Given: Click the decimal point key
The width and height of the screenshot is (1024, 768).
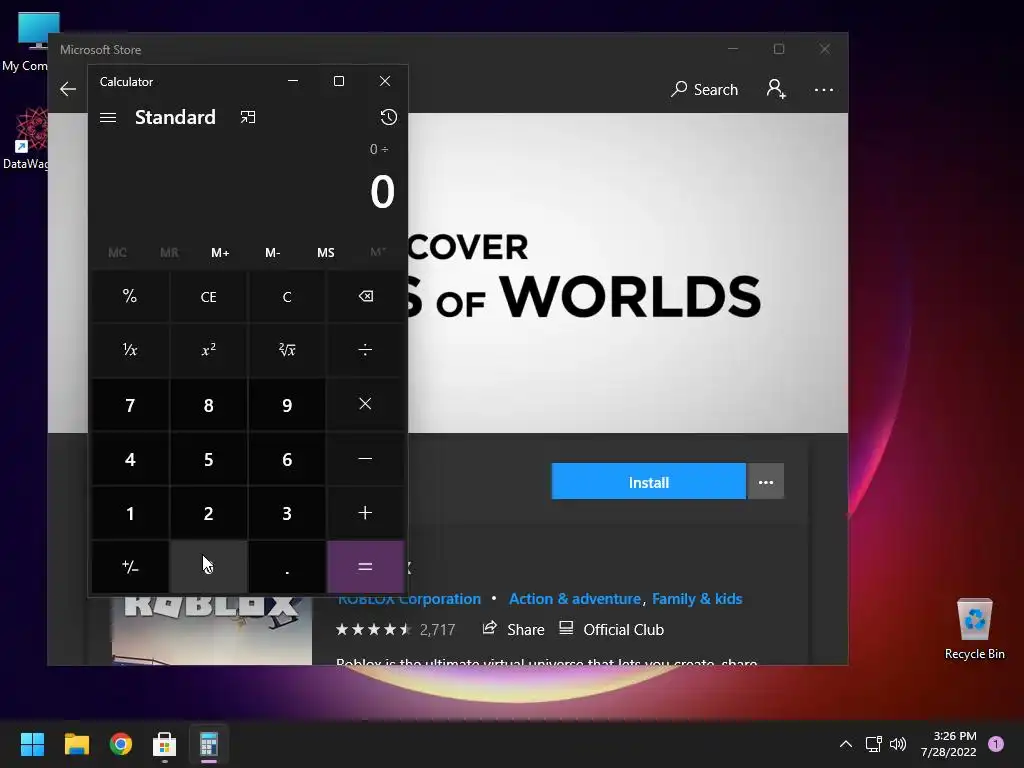Looking at the screenshot, I should (287, 567).
